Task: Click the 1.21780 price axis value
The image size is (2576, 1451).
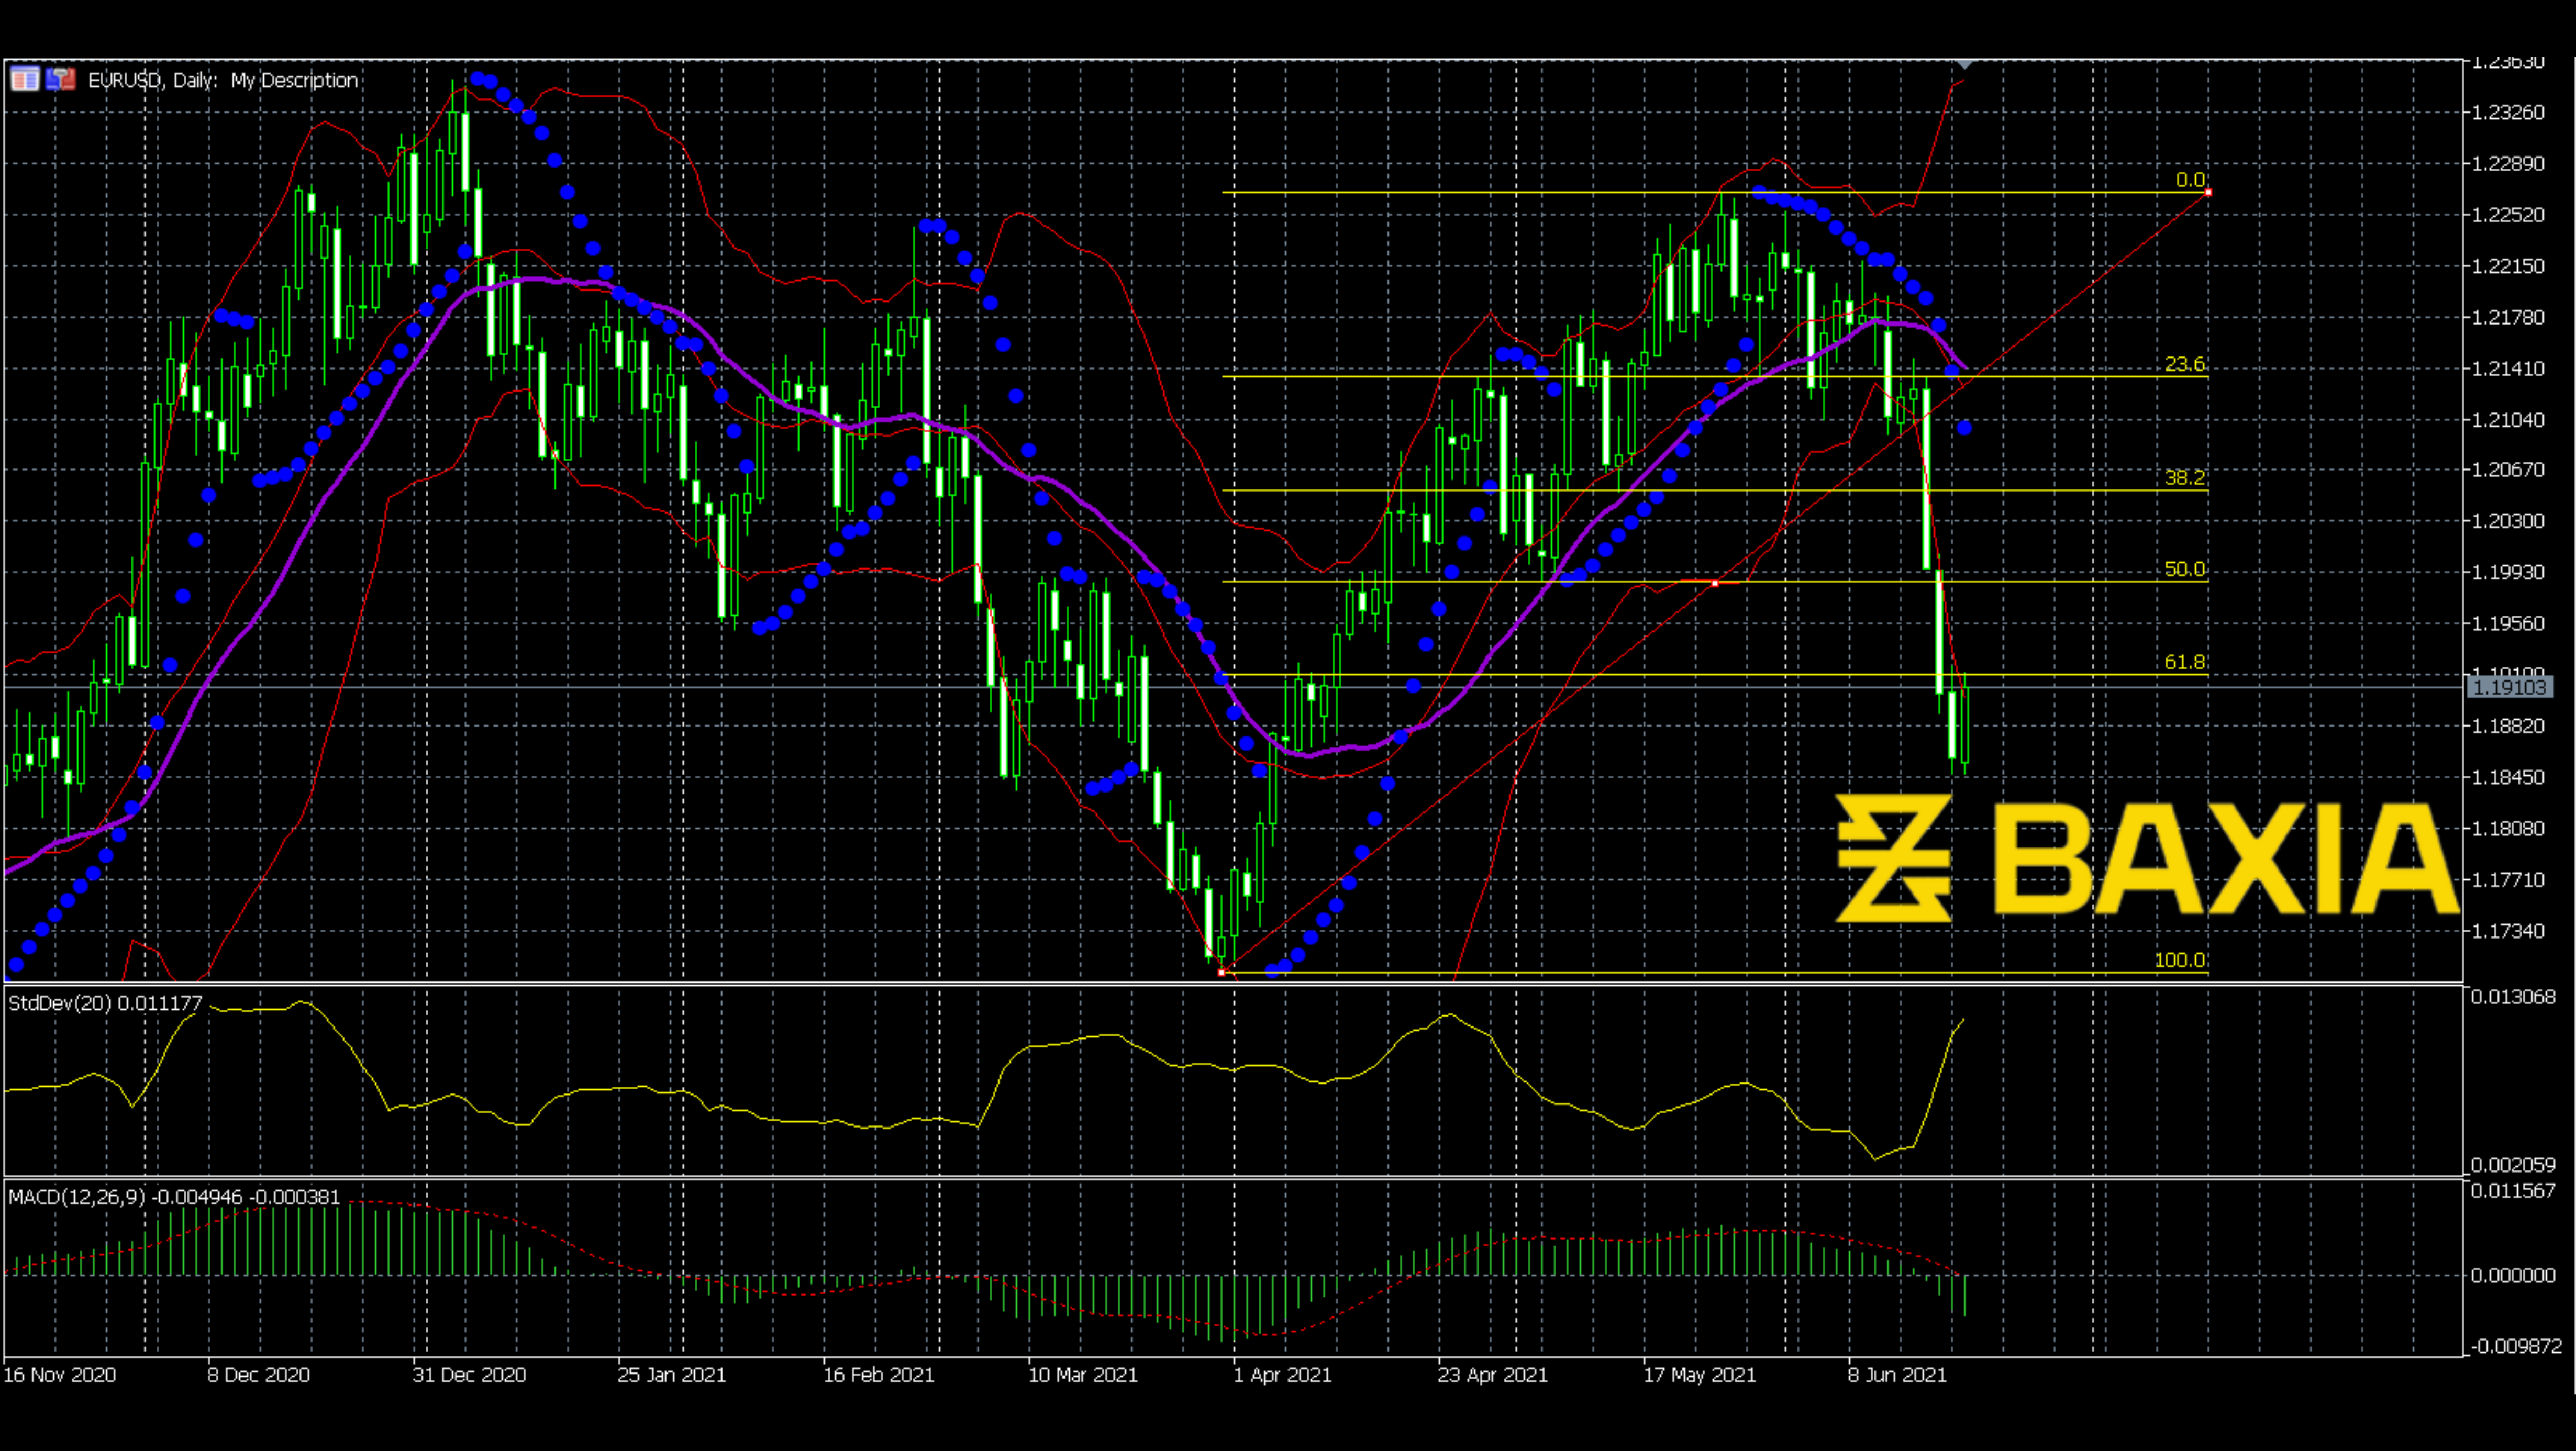Action: 2508,317
